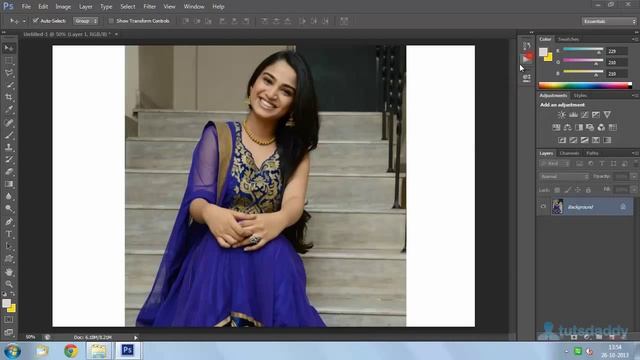Viewport: 640px width, 360px height.
Task: Open the layer Kind filter dropdown
Action: (x=555, y=164)
